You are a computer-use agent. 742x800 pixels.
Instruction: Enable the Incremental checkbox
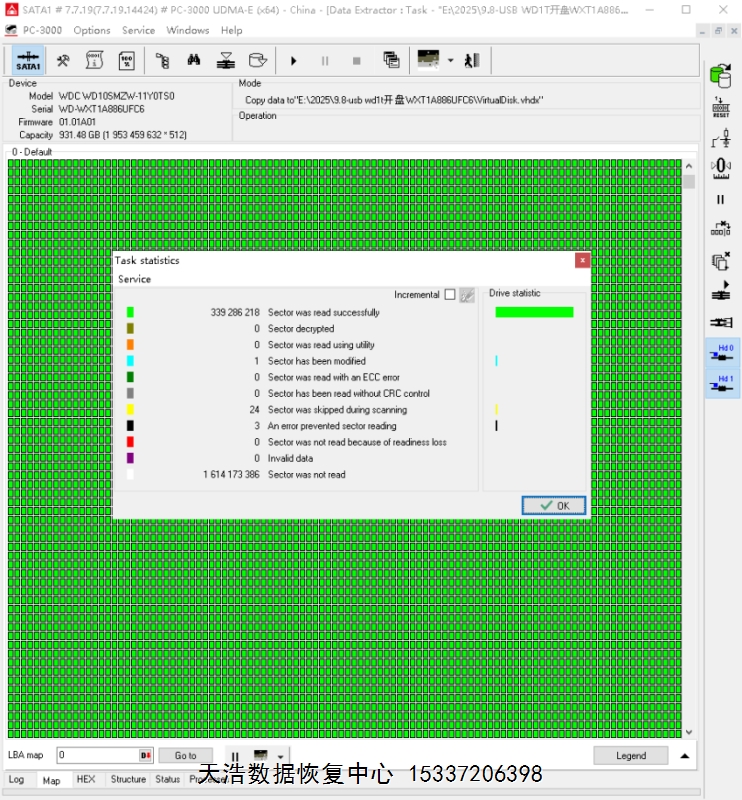click(x=449, y=294)
